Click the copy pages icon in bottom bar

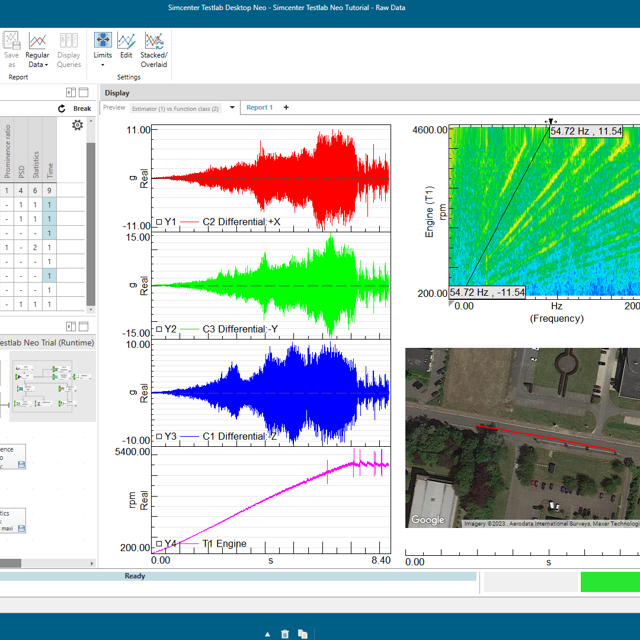[302, 634]
